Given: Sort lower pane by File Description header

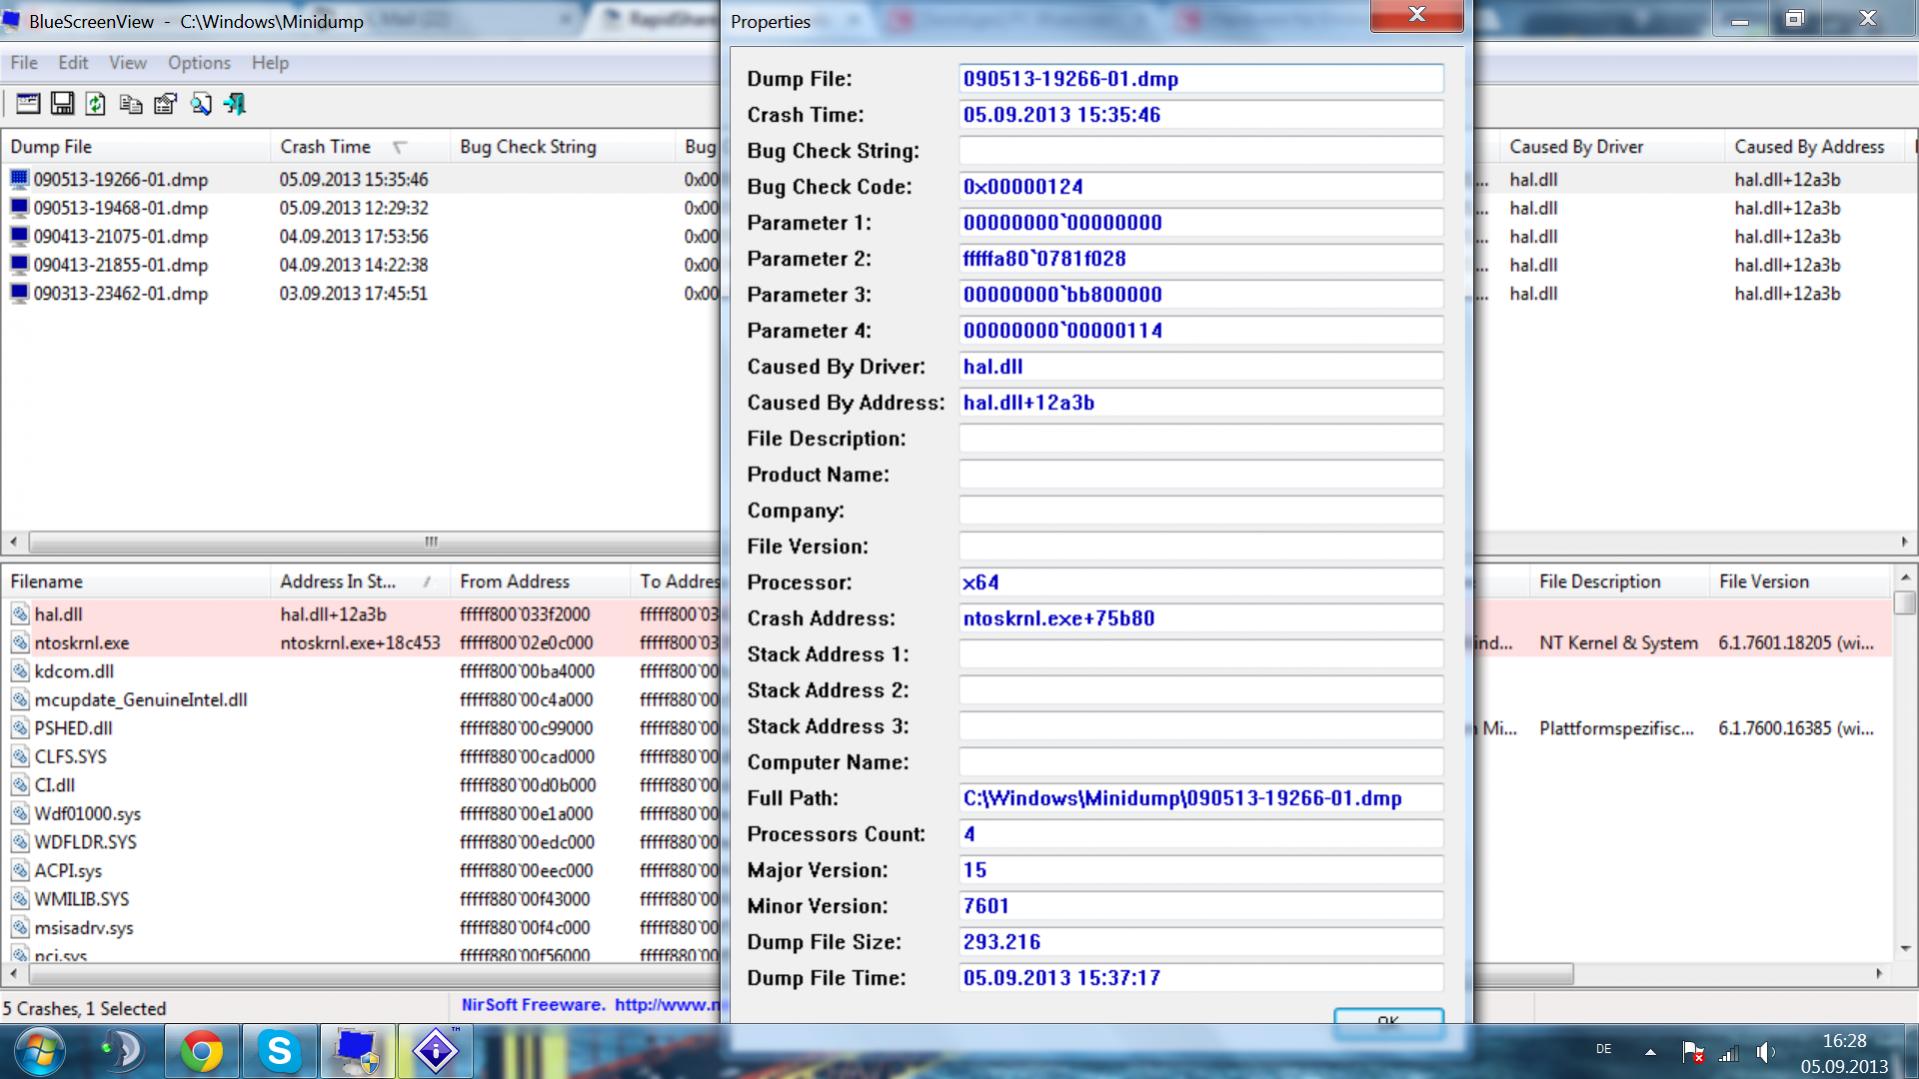Looking at the screenshot, I should (1619, 582).
